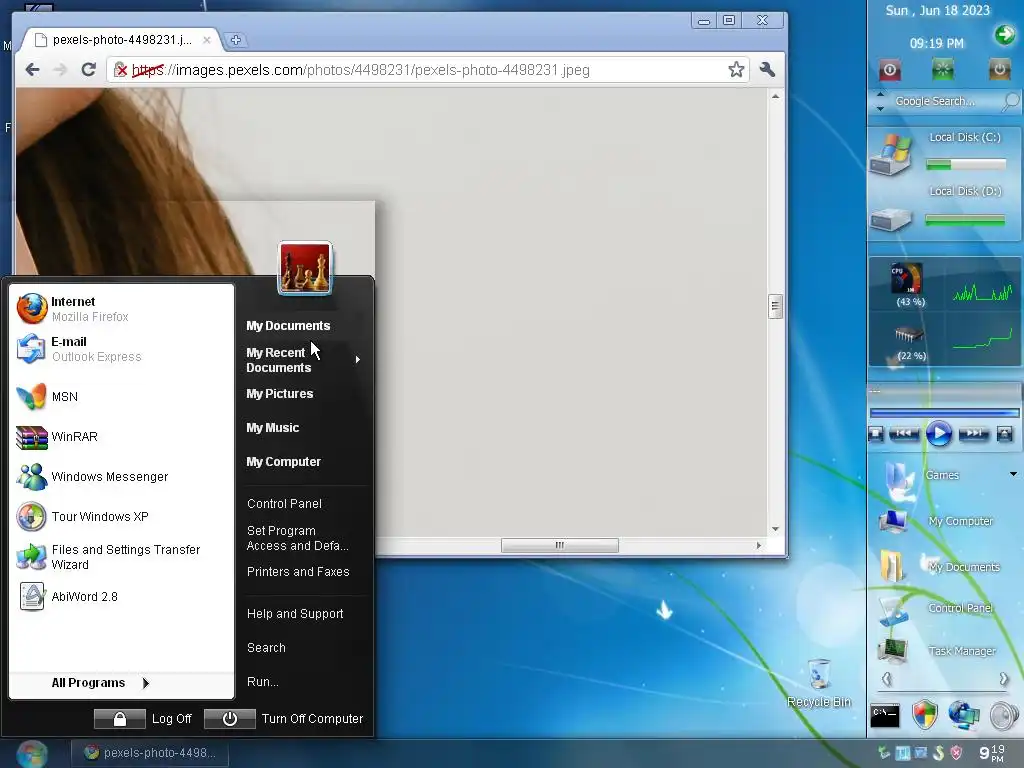Click the Start orb on taskbar

(31, 754)
